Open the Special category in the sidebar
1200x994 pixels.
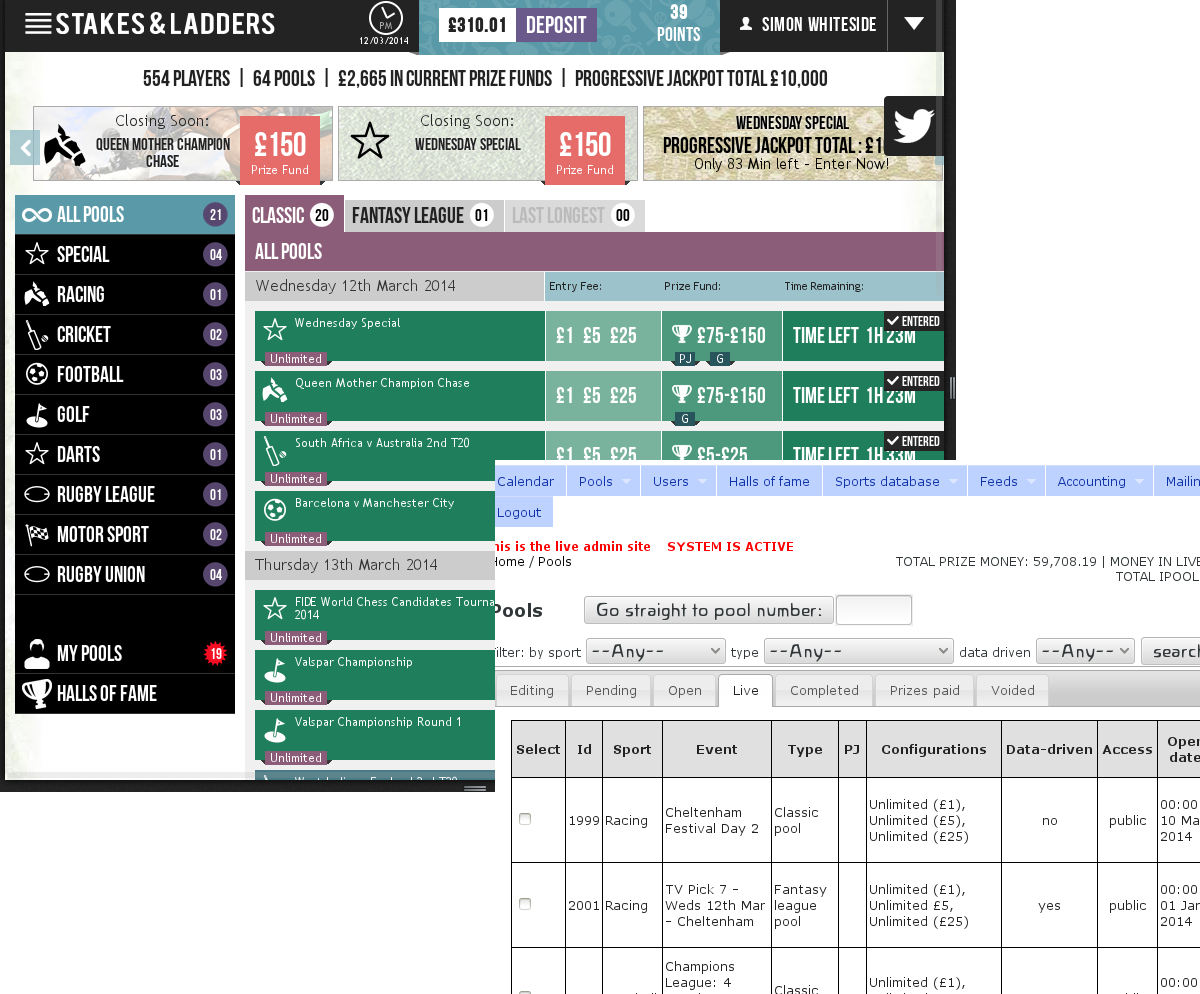(x=125, y=255)
